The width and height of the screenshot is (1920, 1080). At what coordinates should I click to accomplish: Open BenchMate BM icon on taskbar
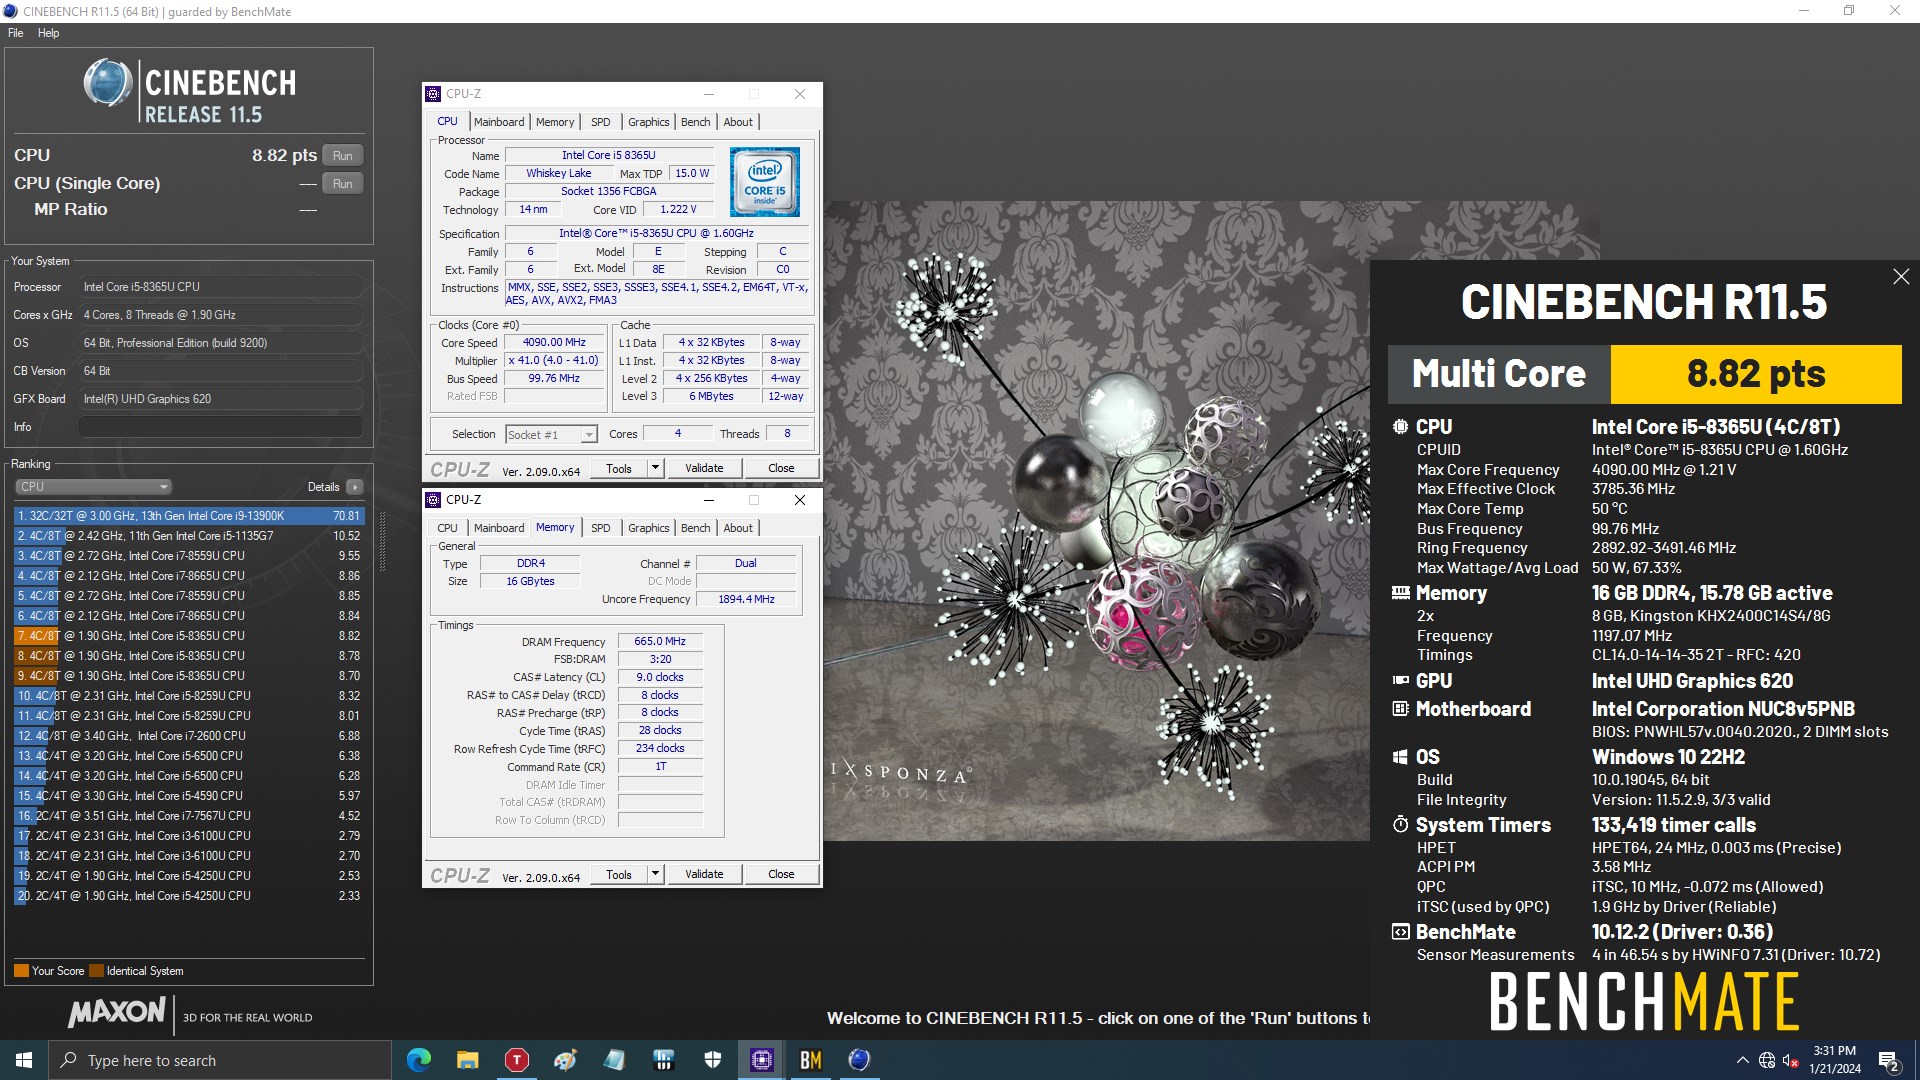point(810,1060)
